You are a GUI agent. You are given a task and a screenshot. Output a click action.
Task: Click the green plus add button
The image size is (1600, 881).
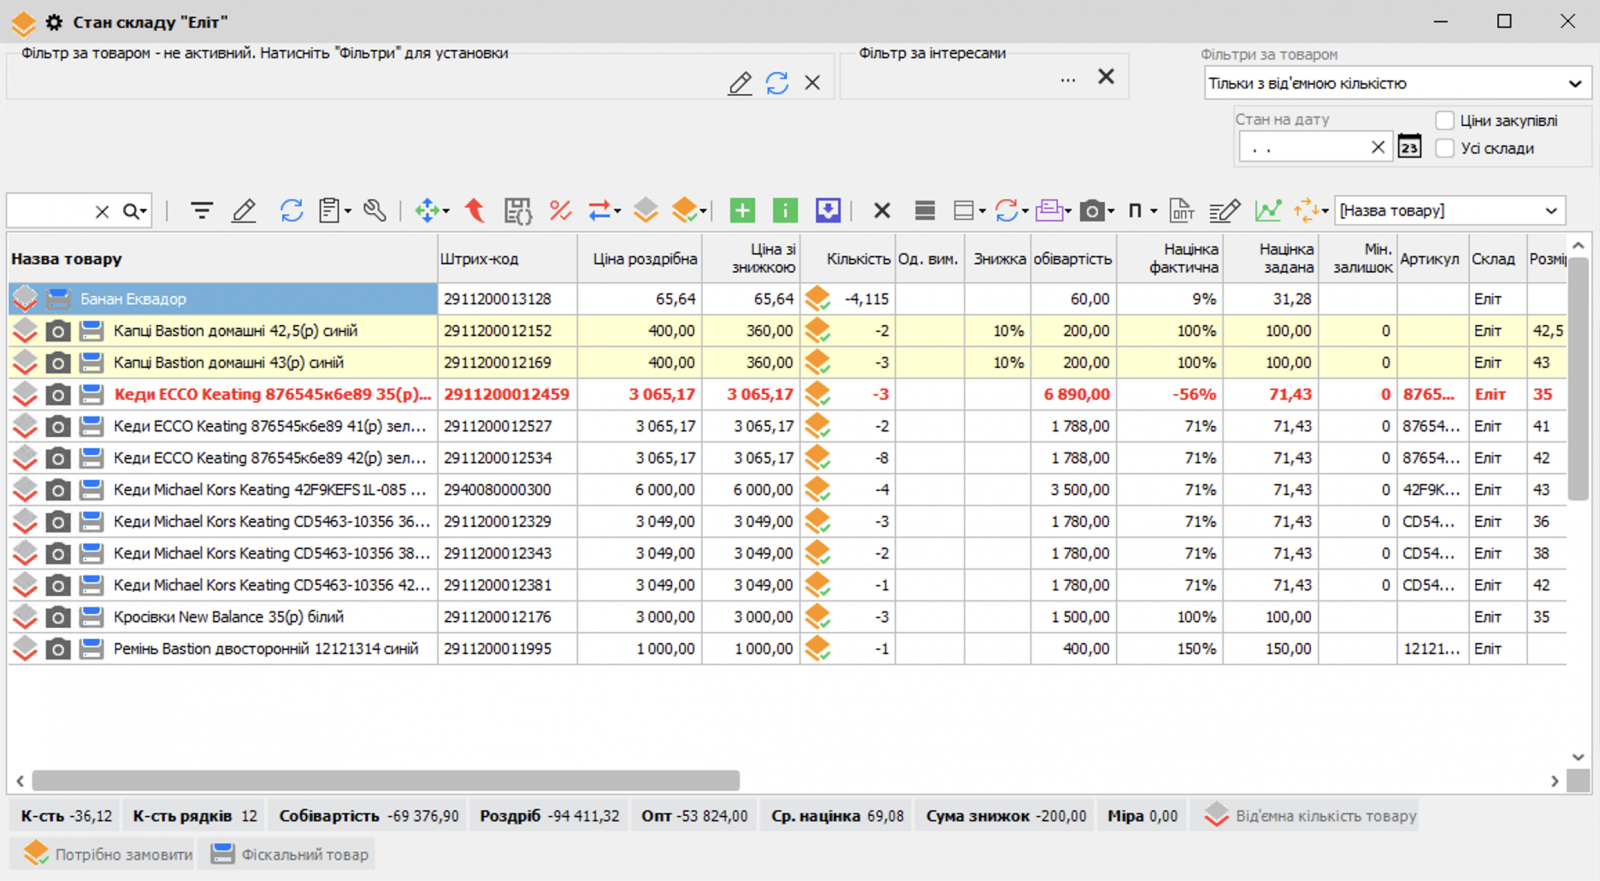742,211
